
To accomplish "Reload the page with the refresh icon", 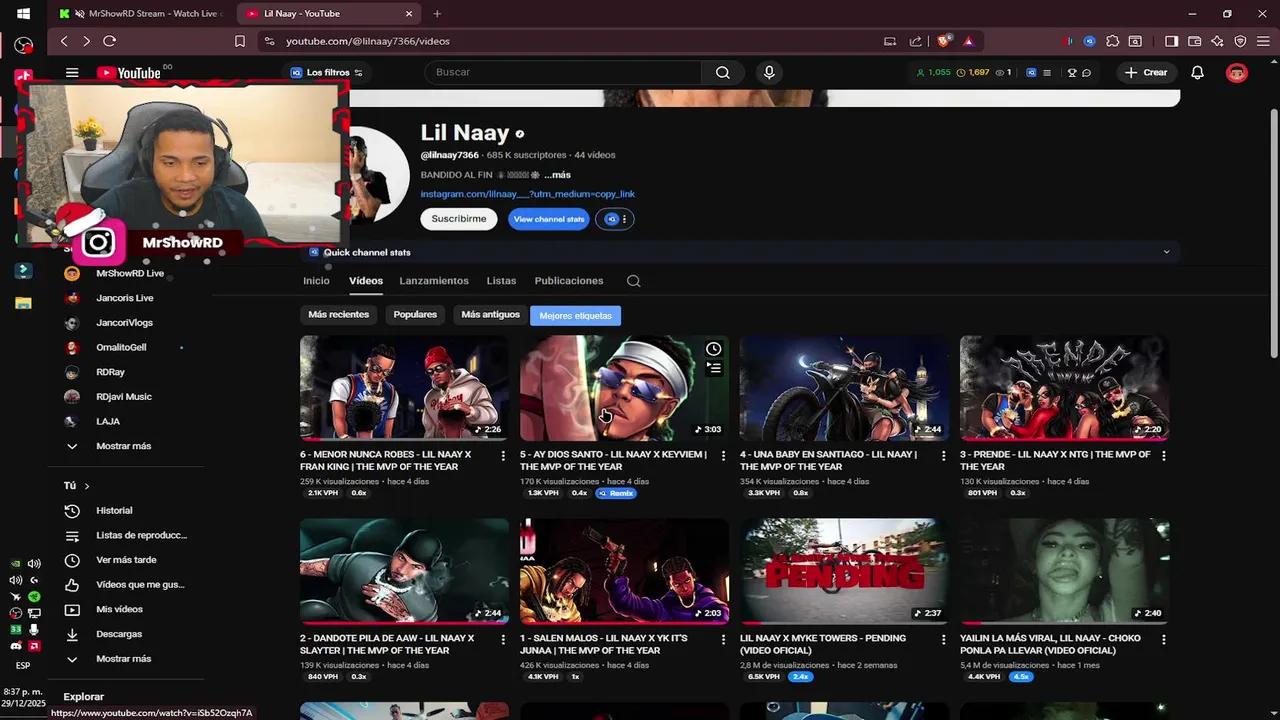I will pyautogui.click(x=109, y=41).
